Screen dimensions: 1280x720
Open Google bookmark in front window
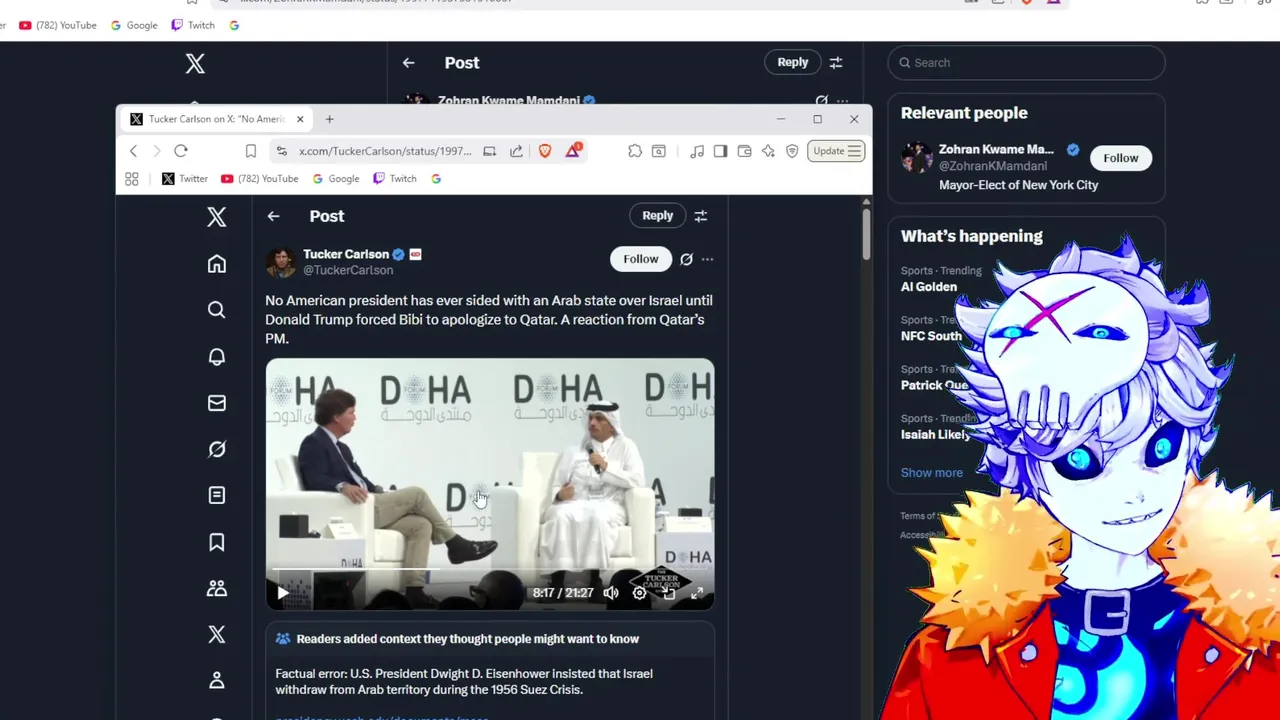[x=335, y=179]
